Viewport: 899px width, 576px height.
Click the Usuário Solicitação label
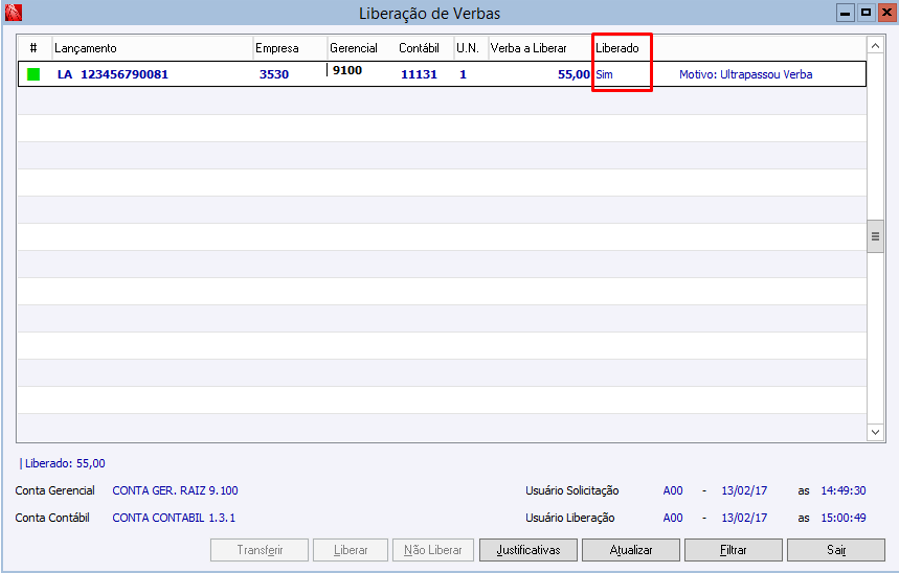point(572,491)
